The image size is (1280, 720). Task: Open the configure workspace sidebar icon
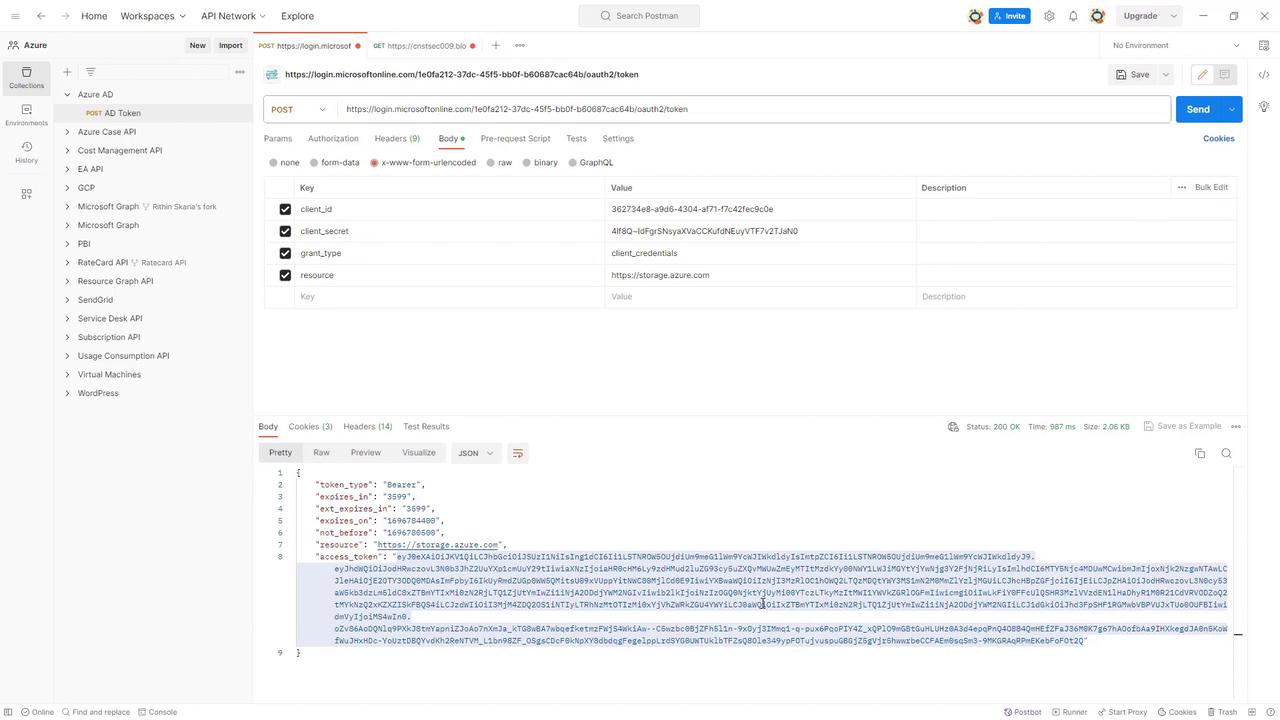26,194
